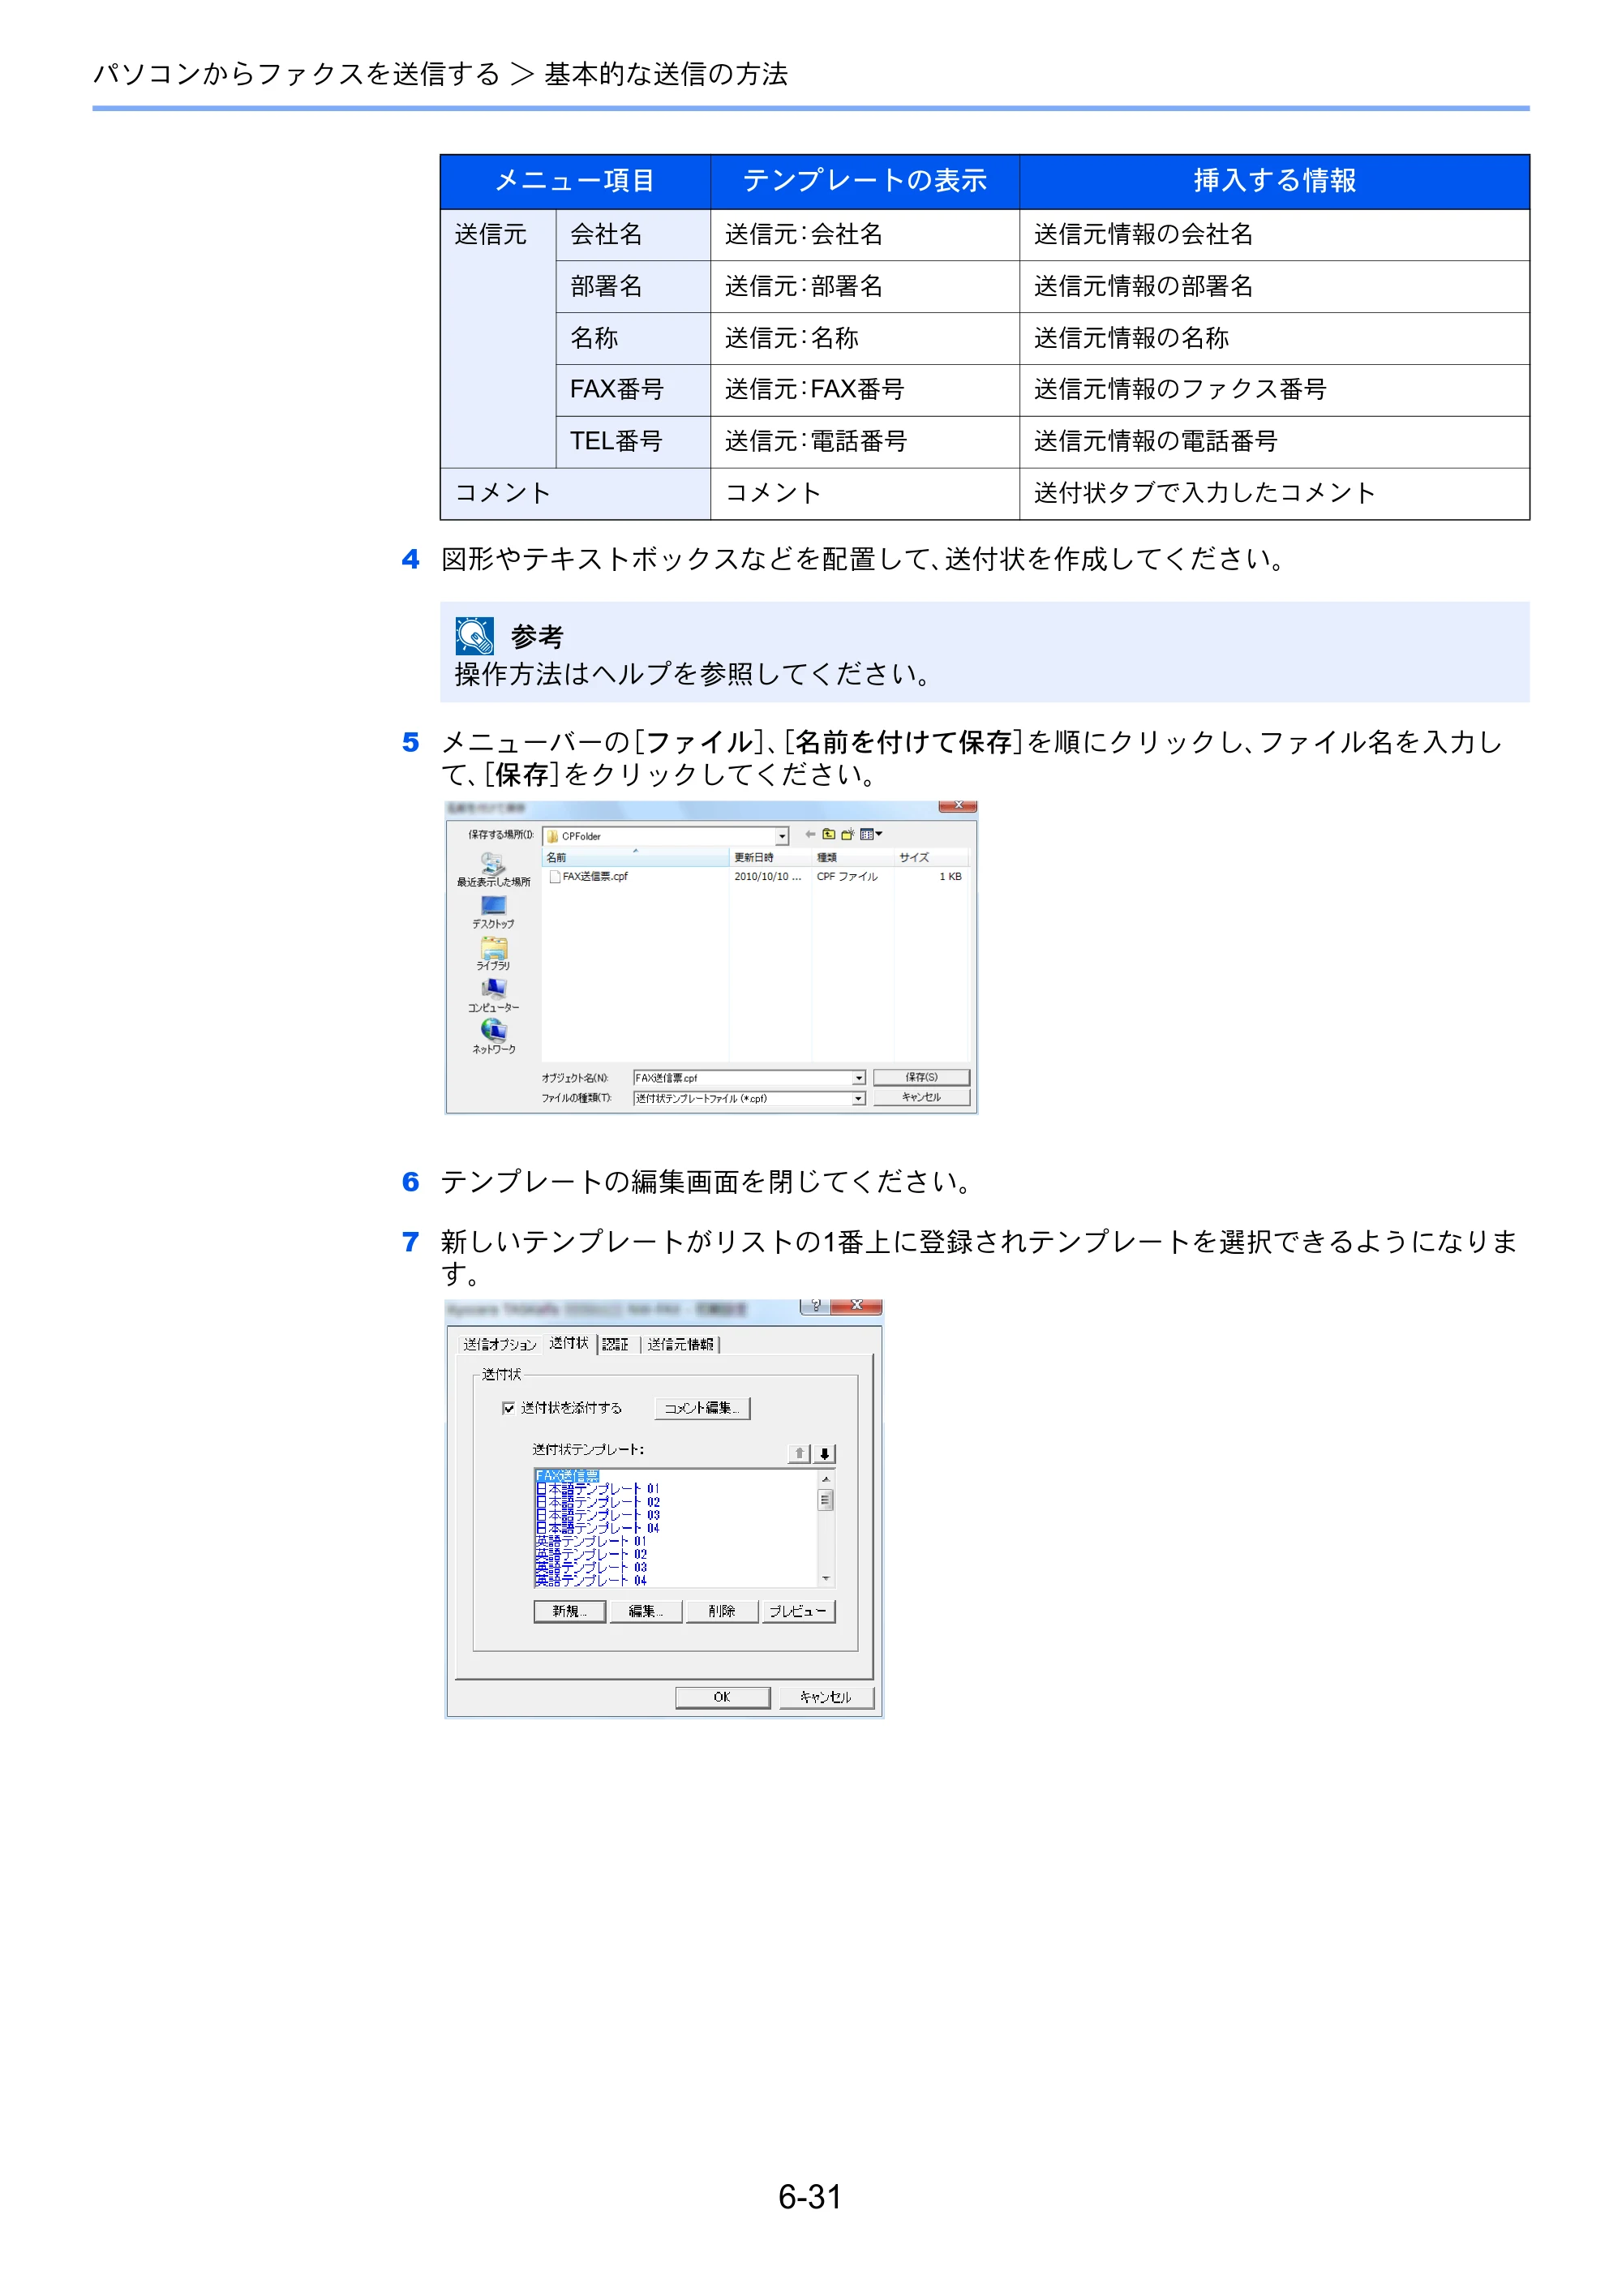Click キャンセル in the save dialog
This screenshot has height=2296, width=1622.
(x=921, y=1097)
